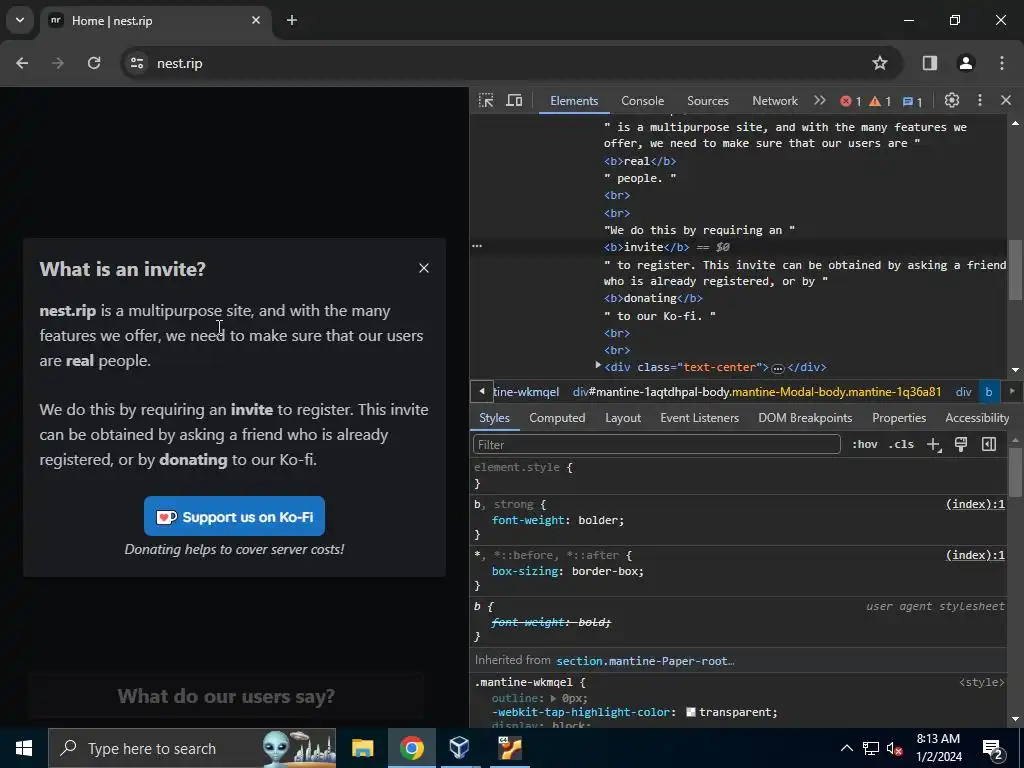
Task: Open the Properties tab
Action: [899, 418]
